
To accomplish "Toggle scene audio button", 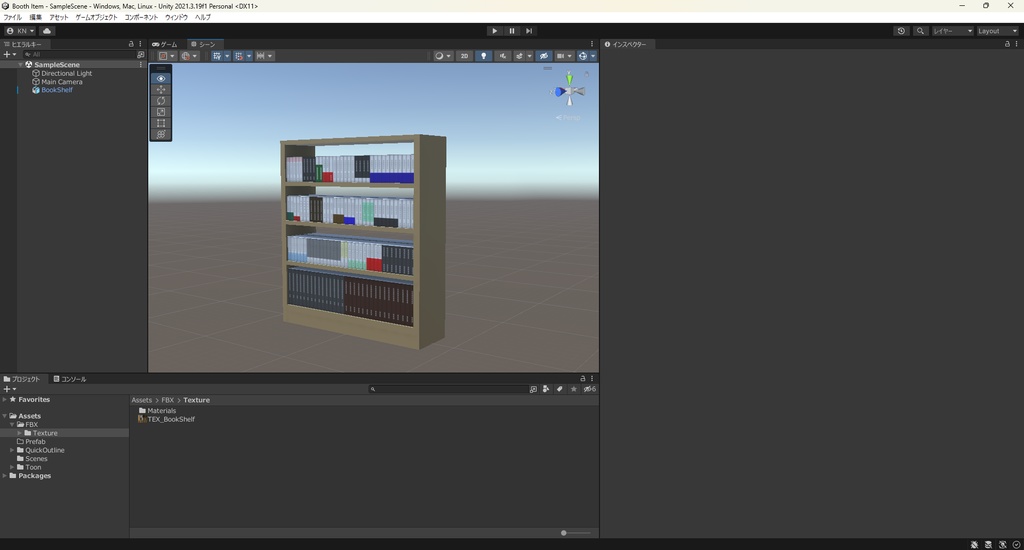I will (x=502, y=56).
